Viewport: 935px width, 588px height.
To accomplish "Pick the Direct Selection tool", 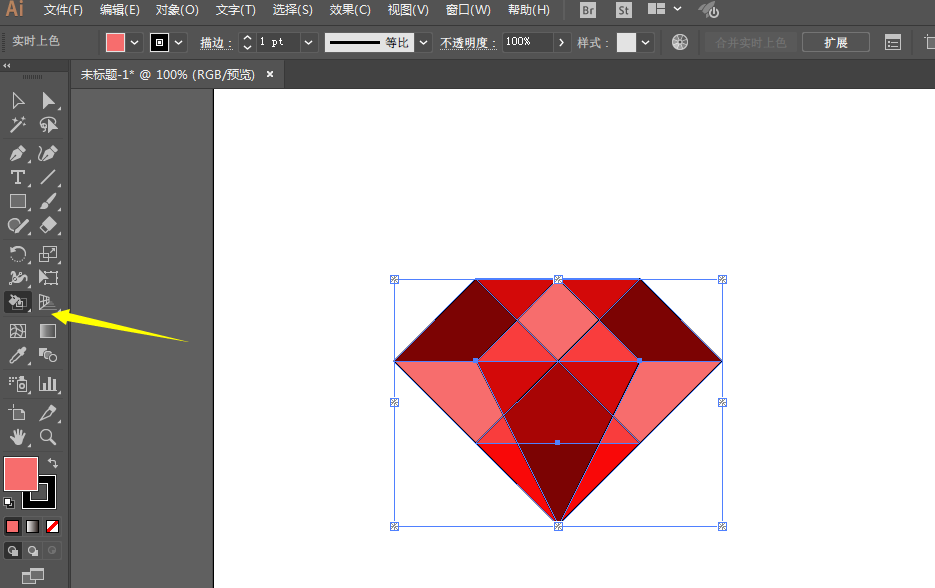I will 48,100.
